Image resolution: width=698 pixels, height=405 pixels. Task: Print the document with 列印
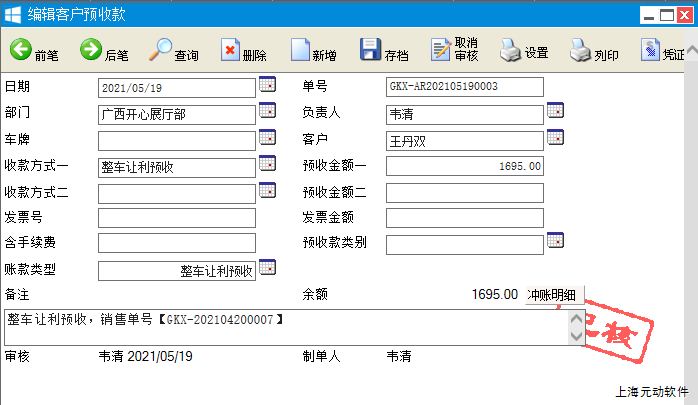tap(594, 51)
